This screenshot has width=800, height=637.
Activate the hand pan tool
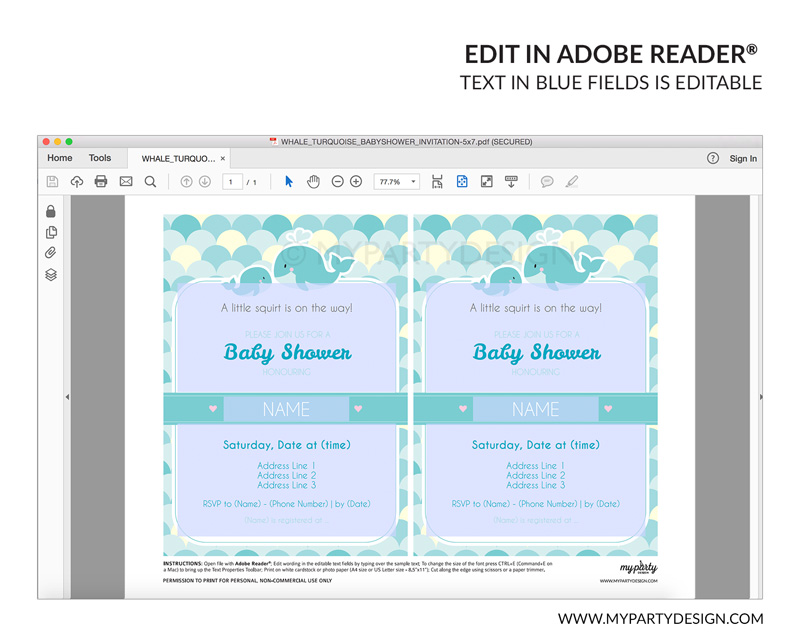pyautogui.click(x=313, y=182)
